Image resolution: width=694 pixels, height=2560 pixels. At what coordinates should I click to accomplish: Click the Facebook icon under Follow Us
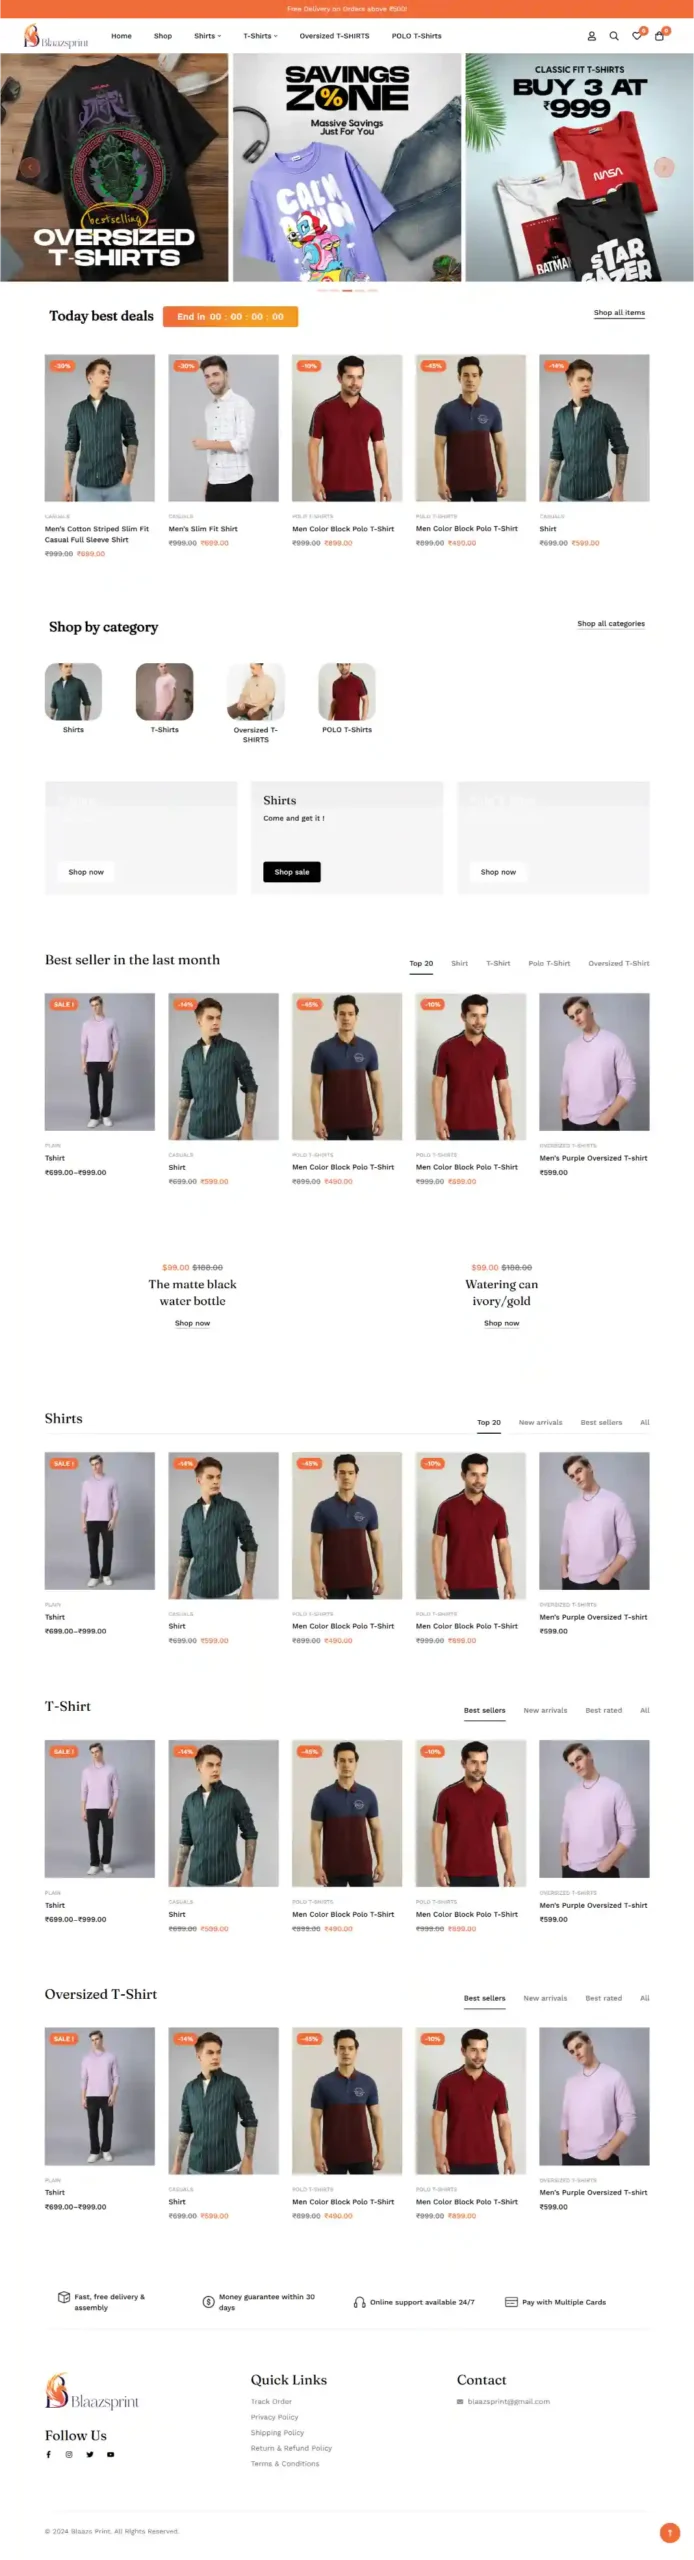(48, 2454)
